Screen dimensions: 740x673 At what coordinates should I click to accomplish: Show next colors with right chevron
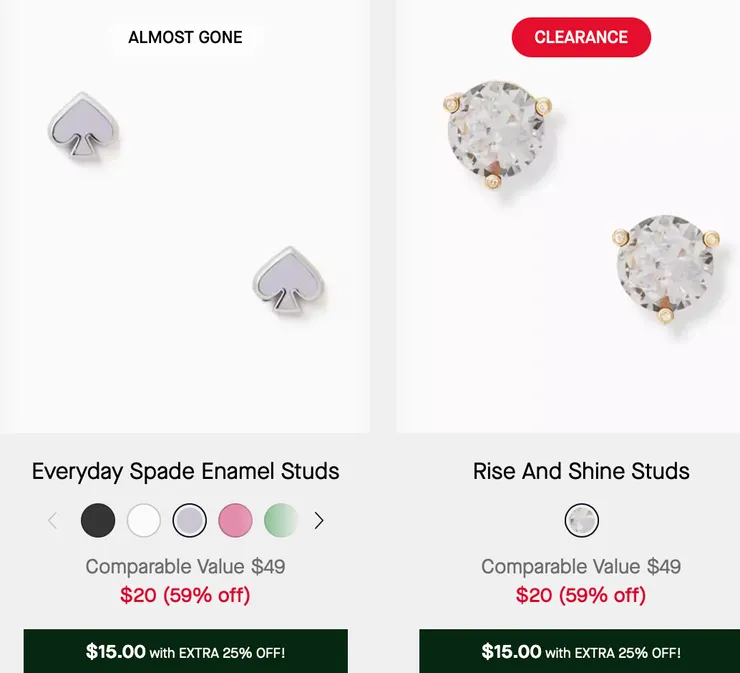click(319, 520)
